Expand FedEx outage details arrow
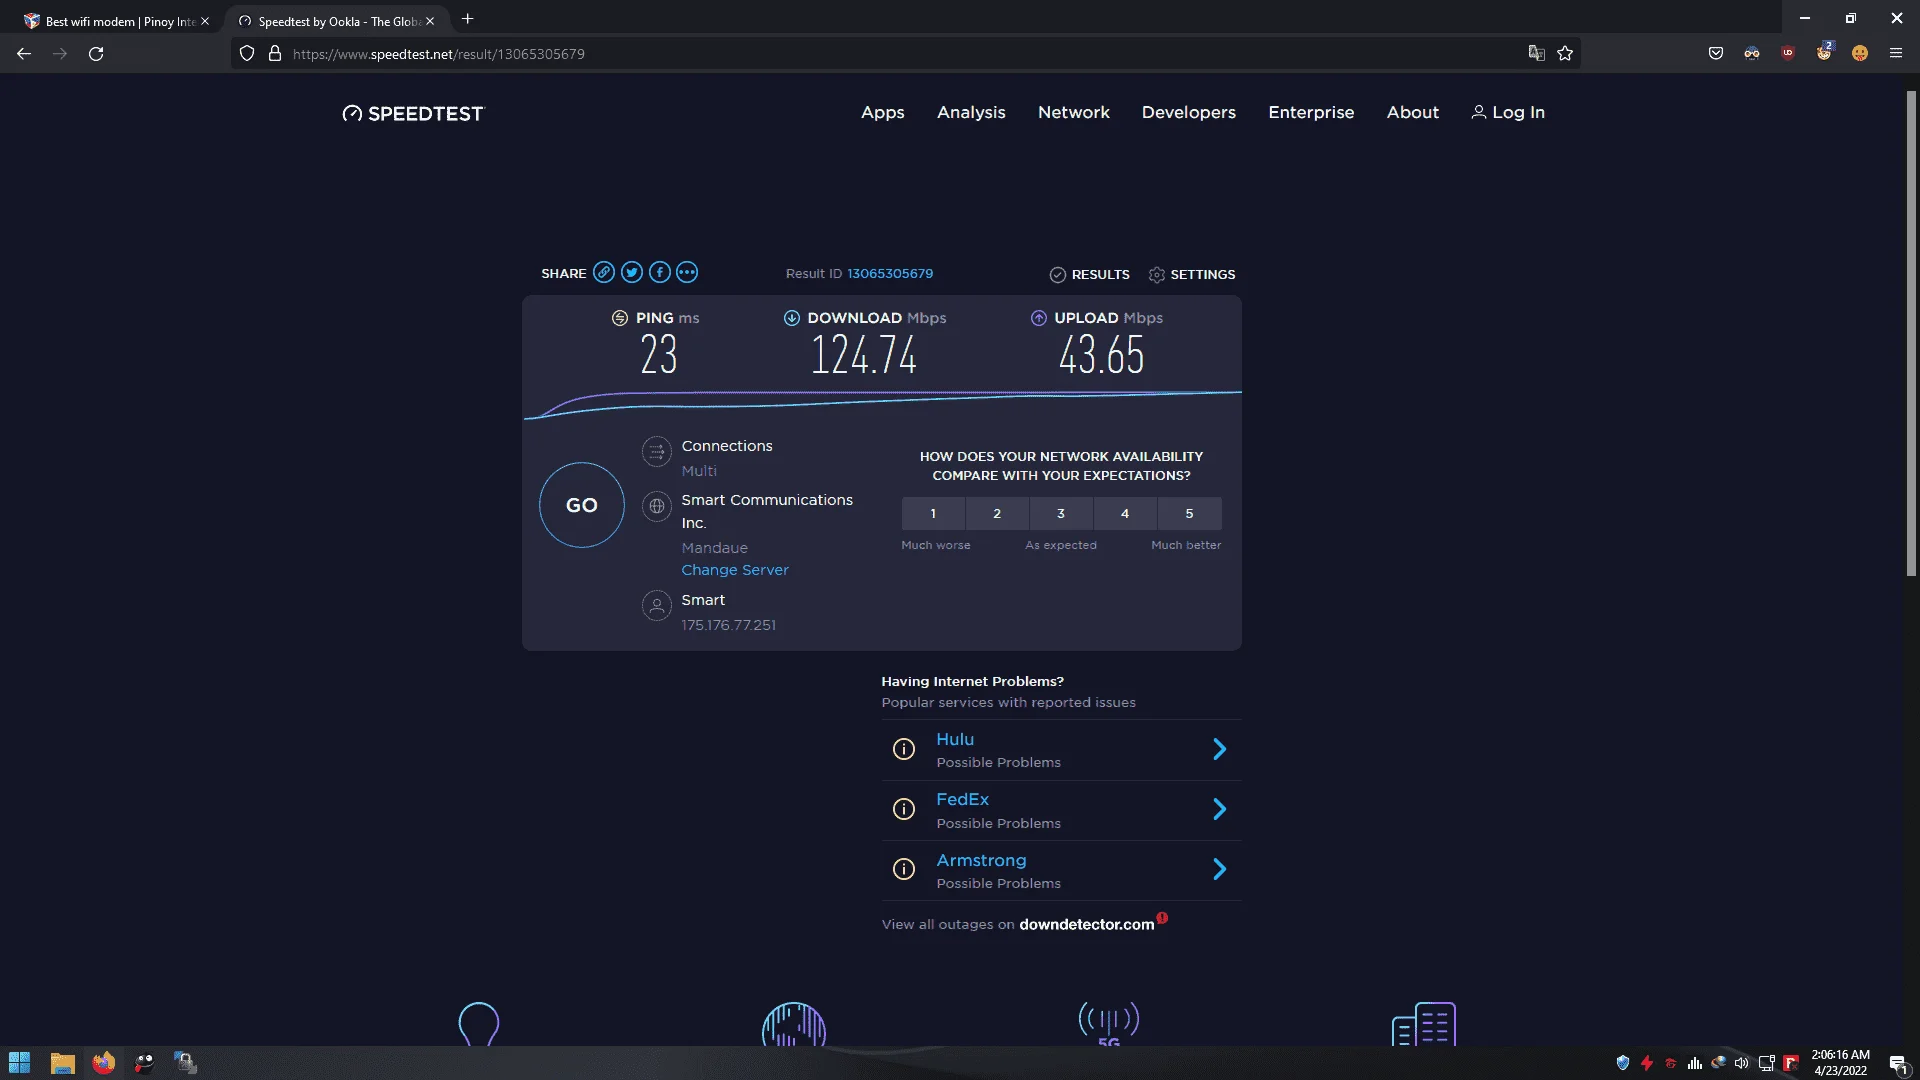The image size is (1920, 1080). pos(1219,809)
